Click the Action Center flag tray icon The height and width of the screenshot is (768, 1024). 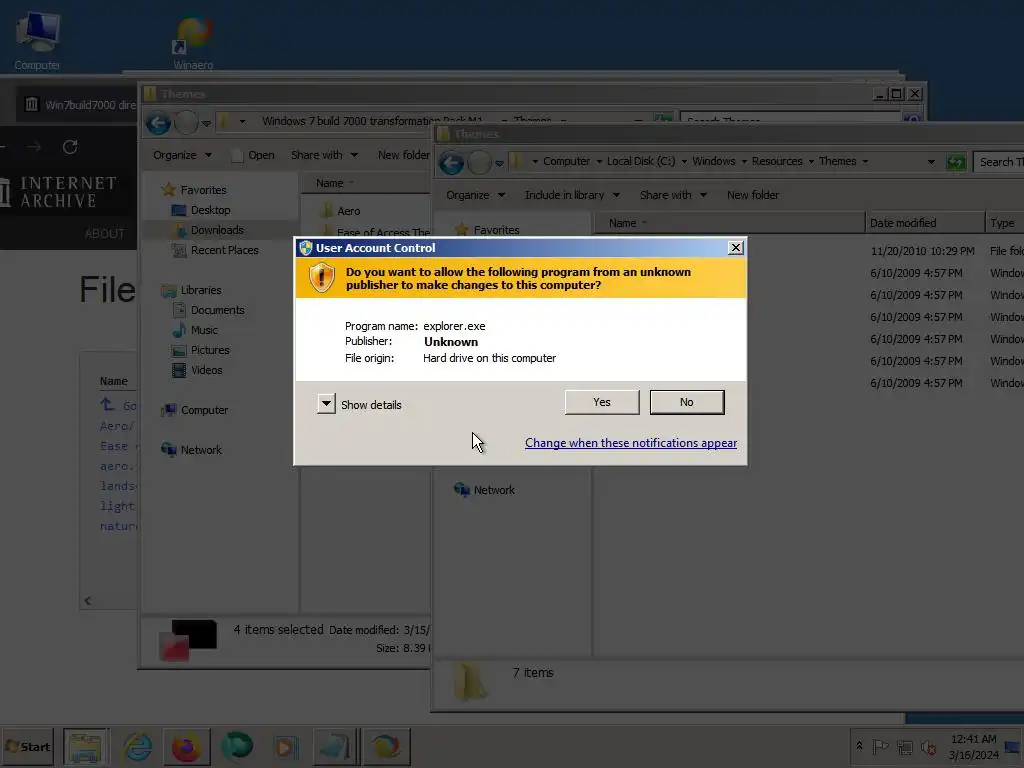click(x=880, y=746)
